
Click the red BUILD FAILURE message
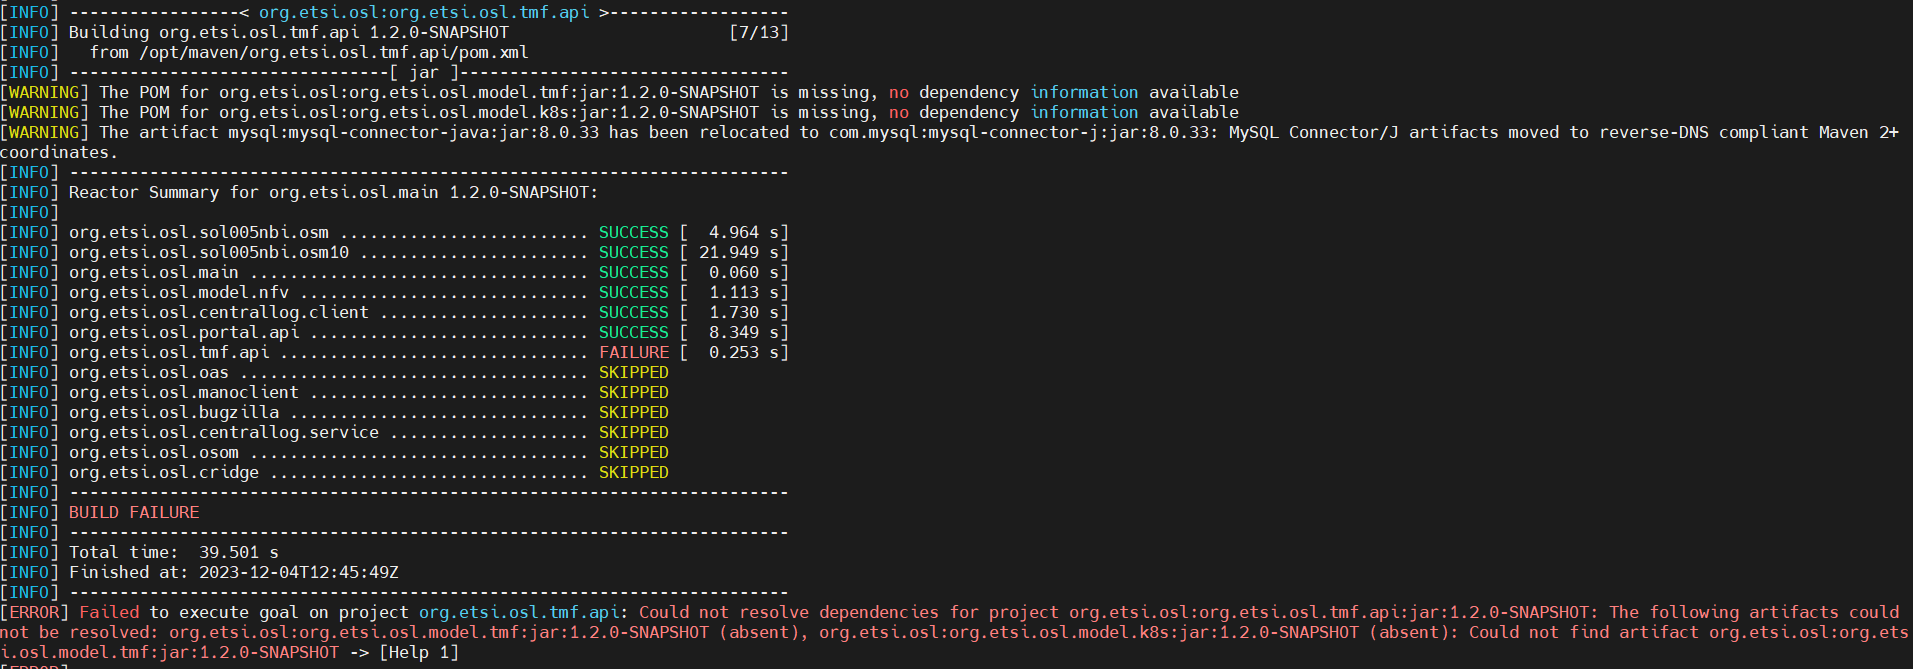tap(133, 512)
